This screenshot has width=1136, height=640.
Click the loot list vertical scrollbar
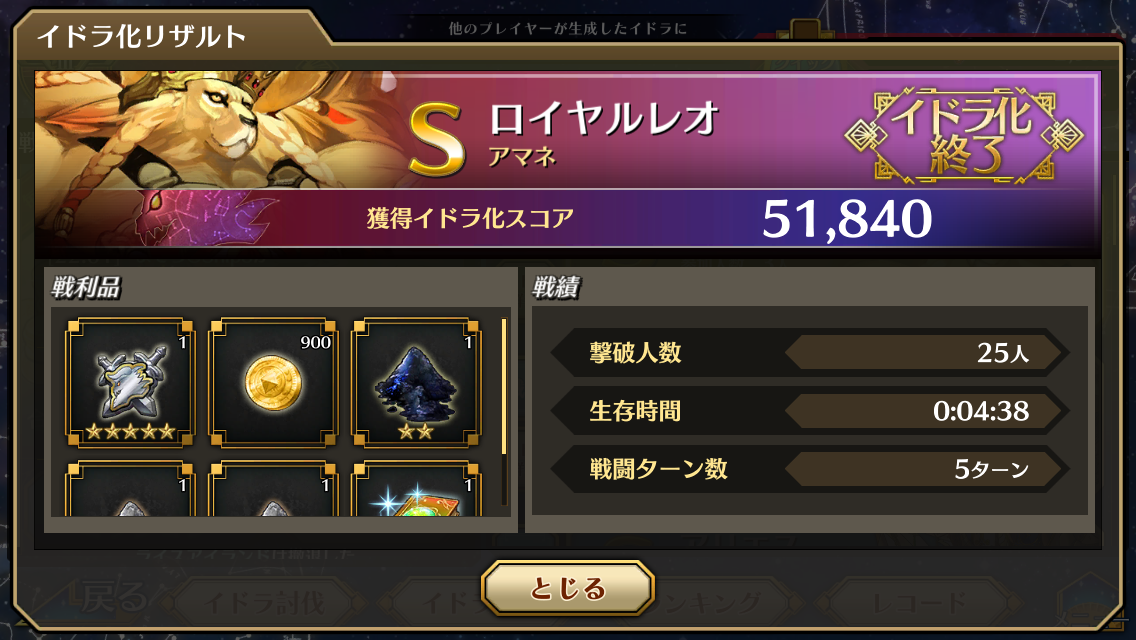[x=504, y=411]
